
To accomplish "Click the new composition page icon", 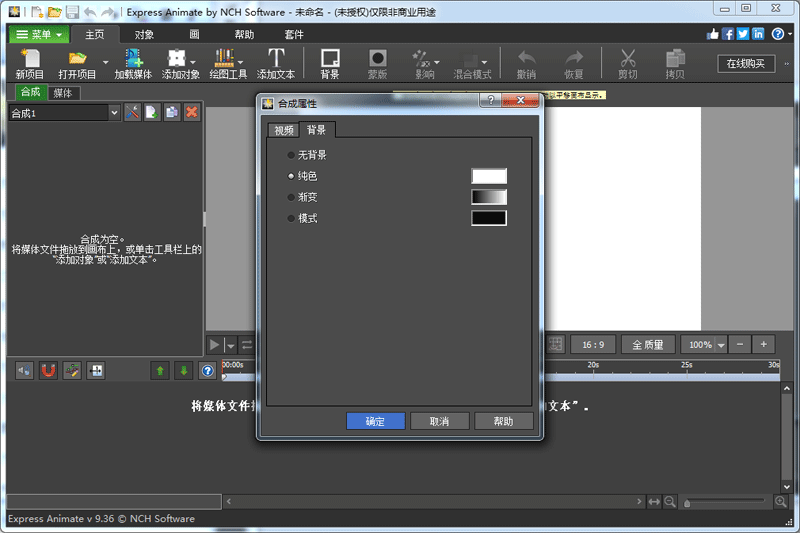I will pos(152,112).
